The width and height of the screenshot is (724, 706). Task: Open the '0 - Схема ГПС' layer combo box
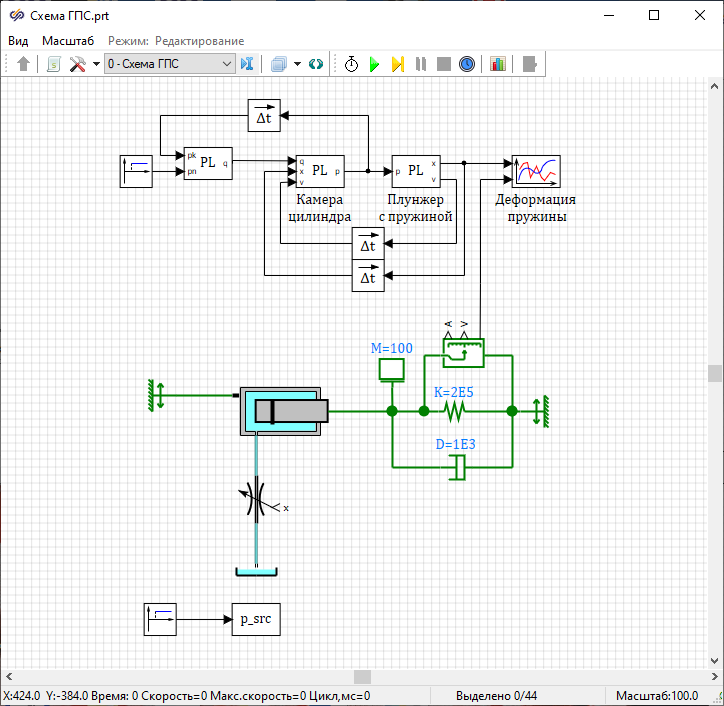[169, 64]
